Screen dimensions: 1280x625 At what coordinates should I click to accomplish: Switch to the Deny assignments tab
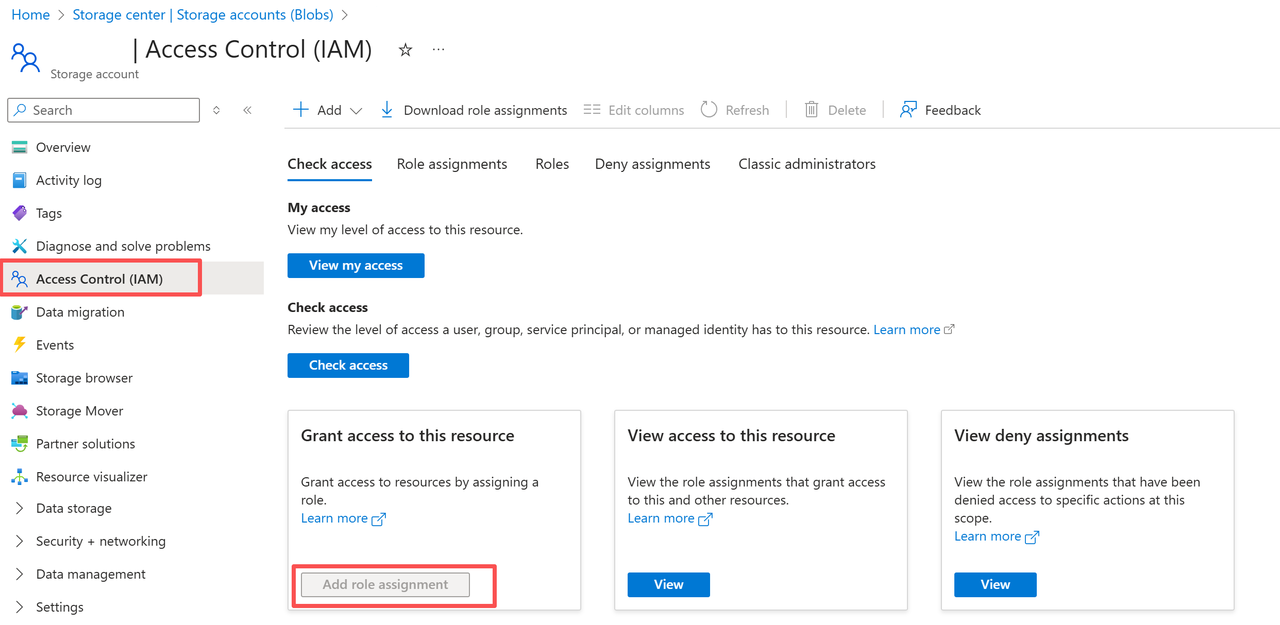(x=652, y=164)
